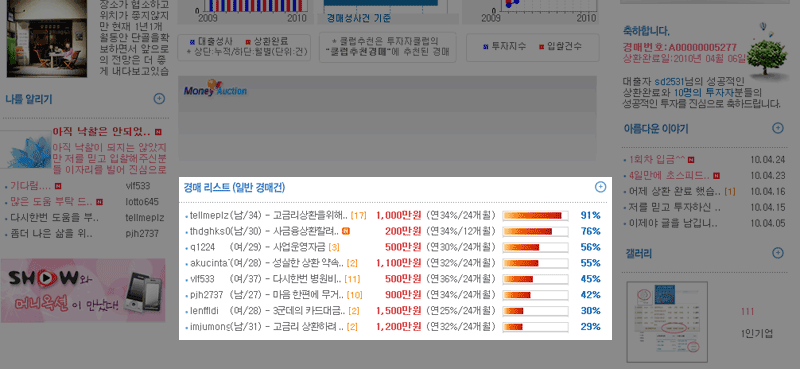Screen dimensions: 800x369
Task: Click the plus icon beside 아름다운 이야기
Action: [x=778, y=128]
